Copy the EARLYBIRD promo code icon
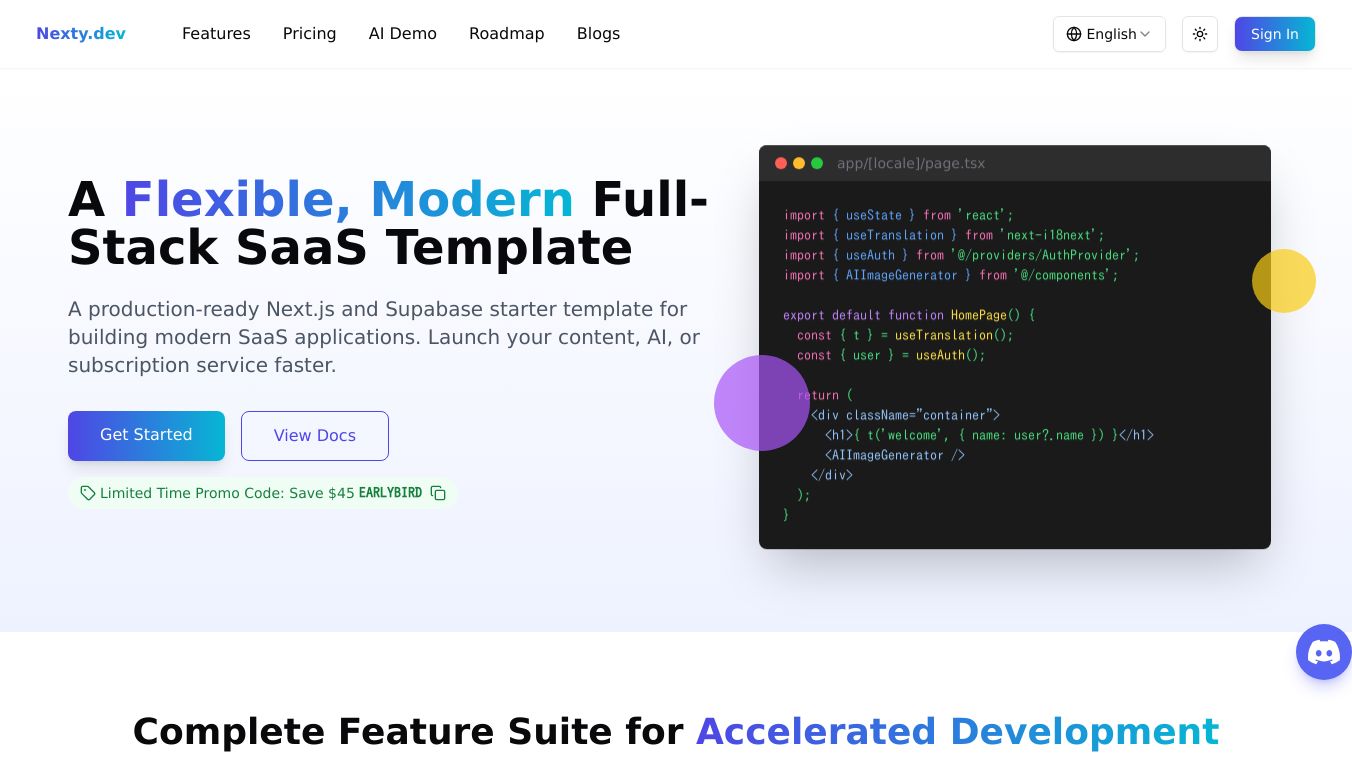1352x760 pixels. point(438,493)
